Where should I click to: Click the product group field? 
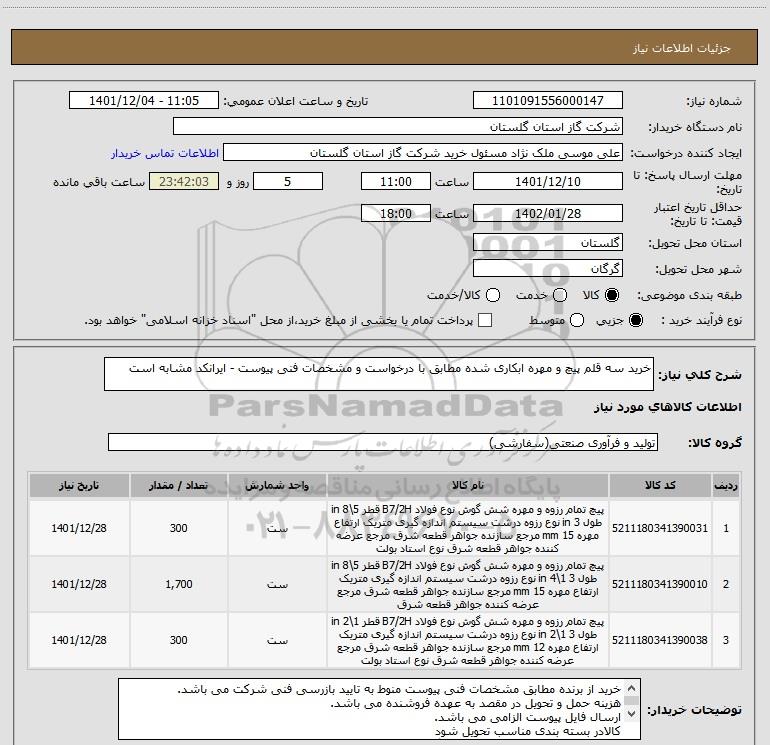[383, 442]
